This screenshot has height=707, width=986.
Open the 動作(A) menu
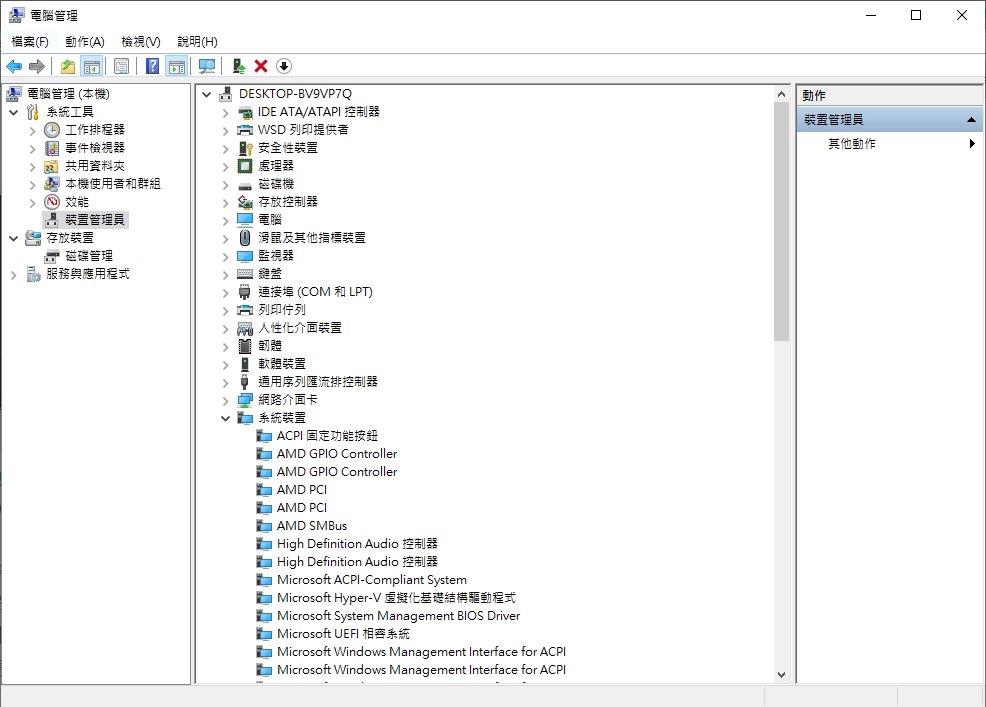coord(85,42)
